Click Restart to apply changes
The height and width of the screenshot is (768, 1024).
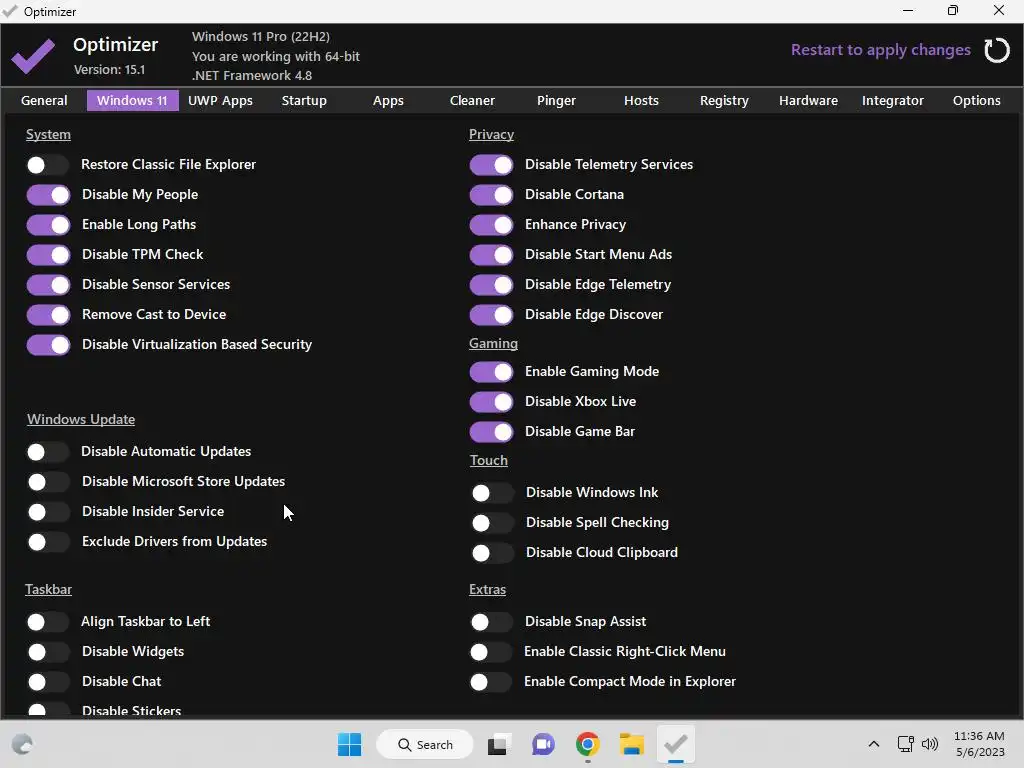click(880, 50)
